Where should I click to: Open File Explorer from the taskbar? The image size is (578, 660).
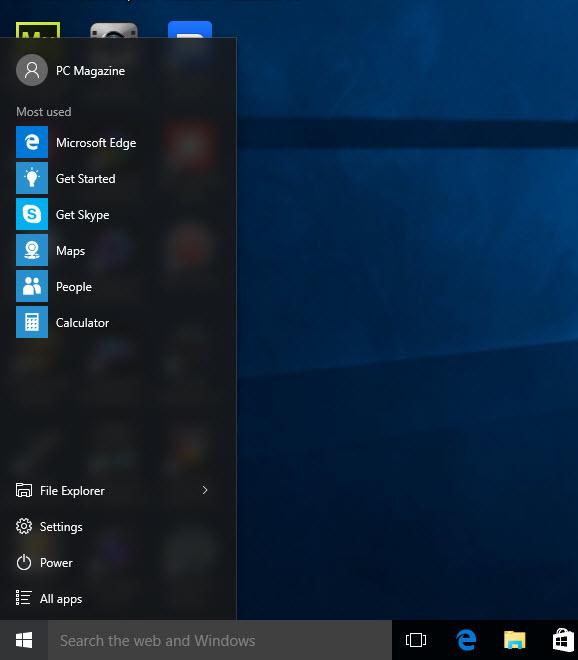(514, 640)
